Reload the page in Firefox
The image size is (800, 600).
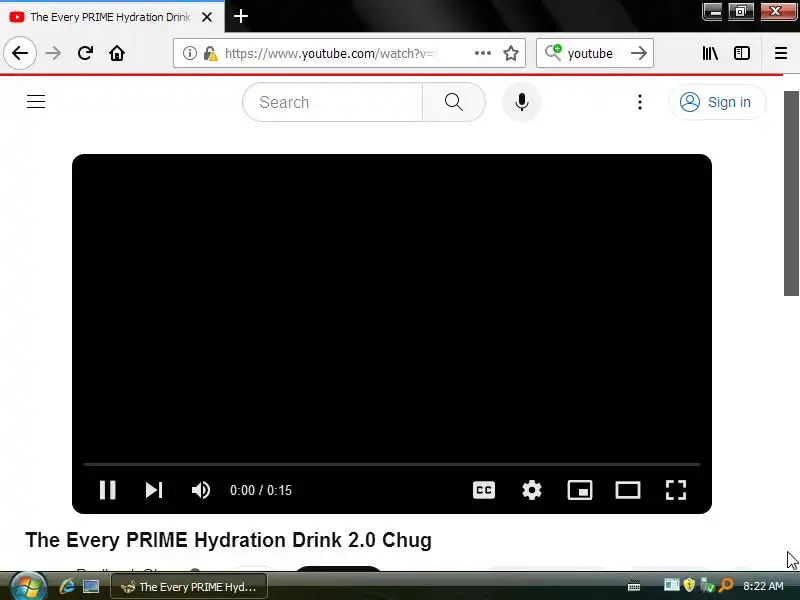[85, 53]
